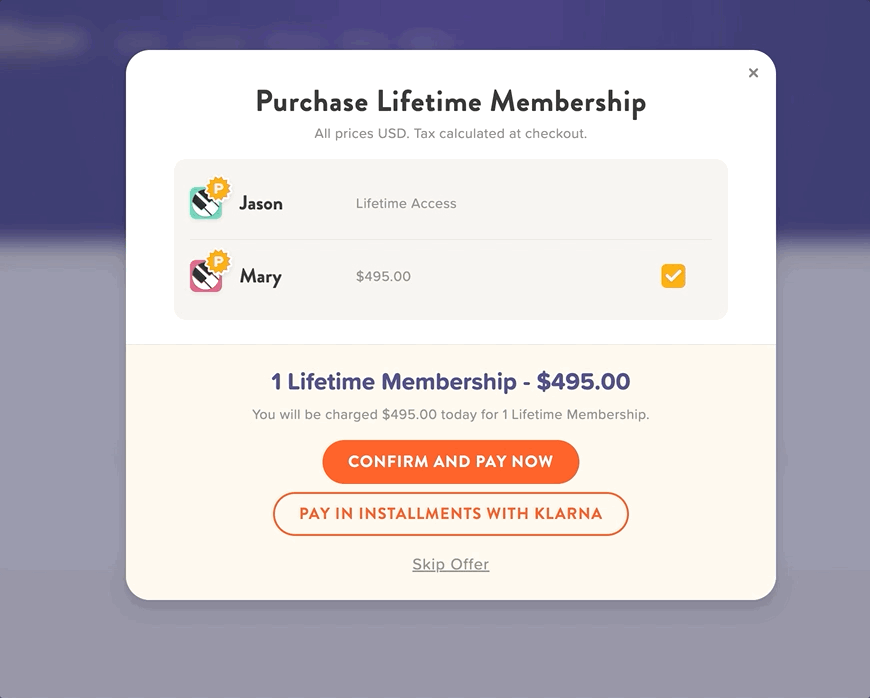Click the $495.00 price next to Mary
This screenshot has width=870, height=698.
(x=382, y=276)
